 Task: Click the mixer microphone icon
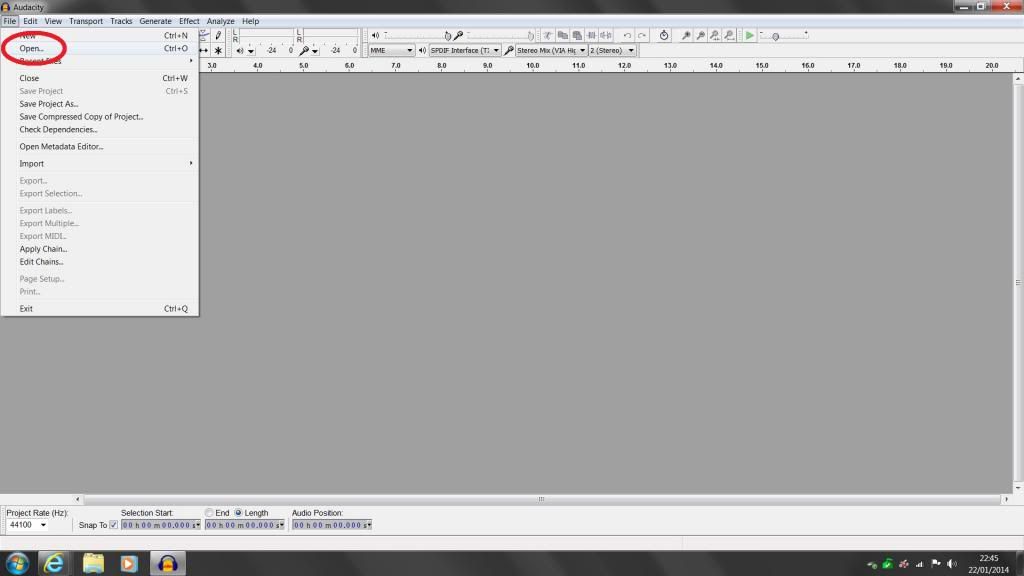tap(458, 35)
